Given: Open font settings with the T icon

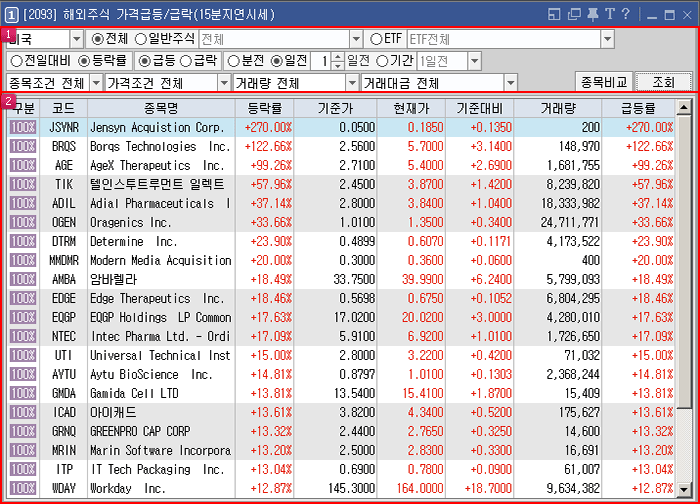Looking at the screenshot, I should pyautogui.click(x=610, y=14).
